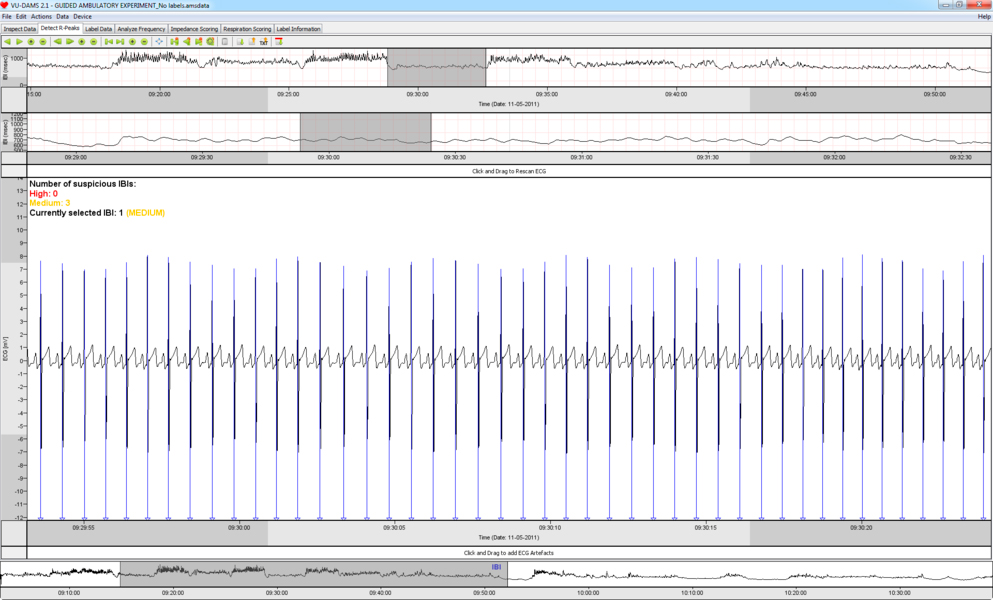Screen dimensions: 993x600
Task: Click the 'Click and Drag to Rescan ECG' bar
Action: pyautogui.click(x=509, y=171)
